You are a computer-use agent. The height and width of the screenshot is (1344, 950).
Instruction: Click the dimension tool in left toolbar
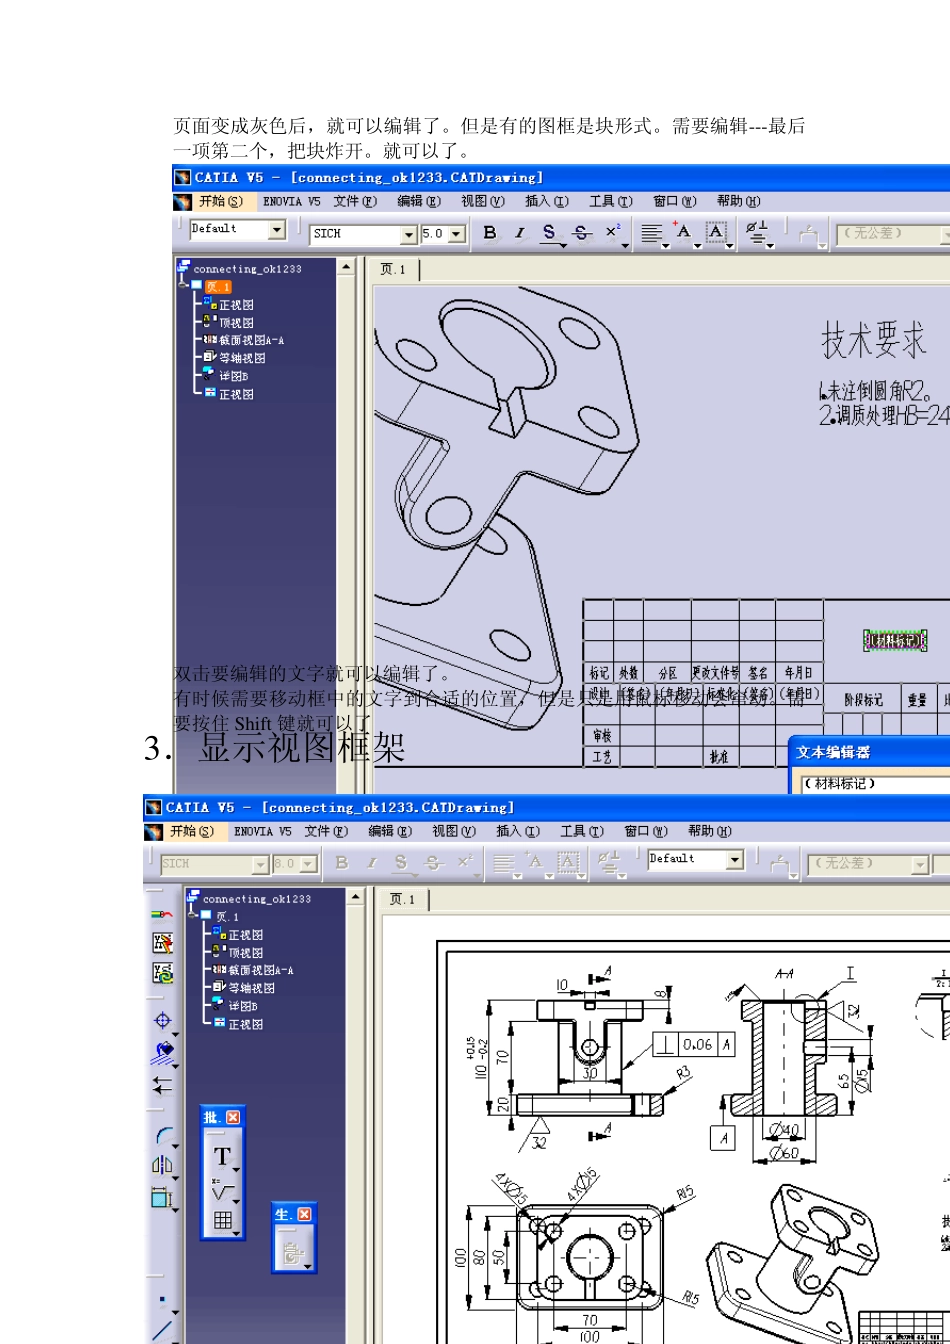click(161, 1196)
